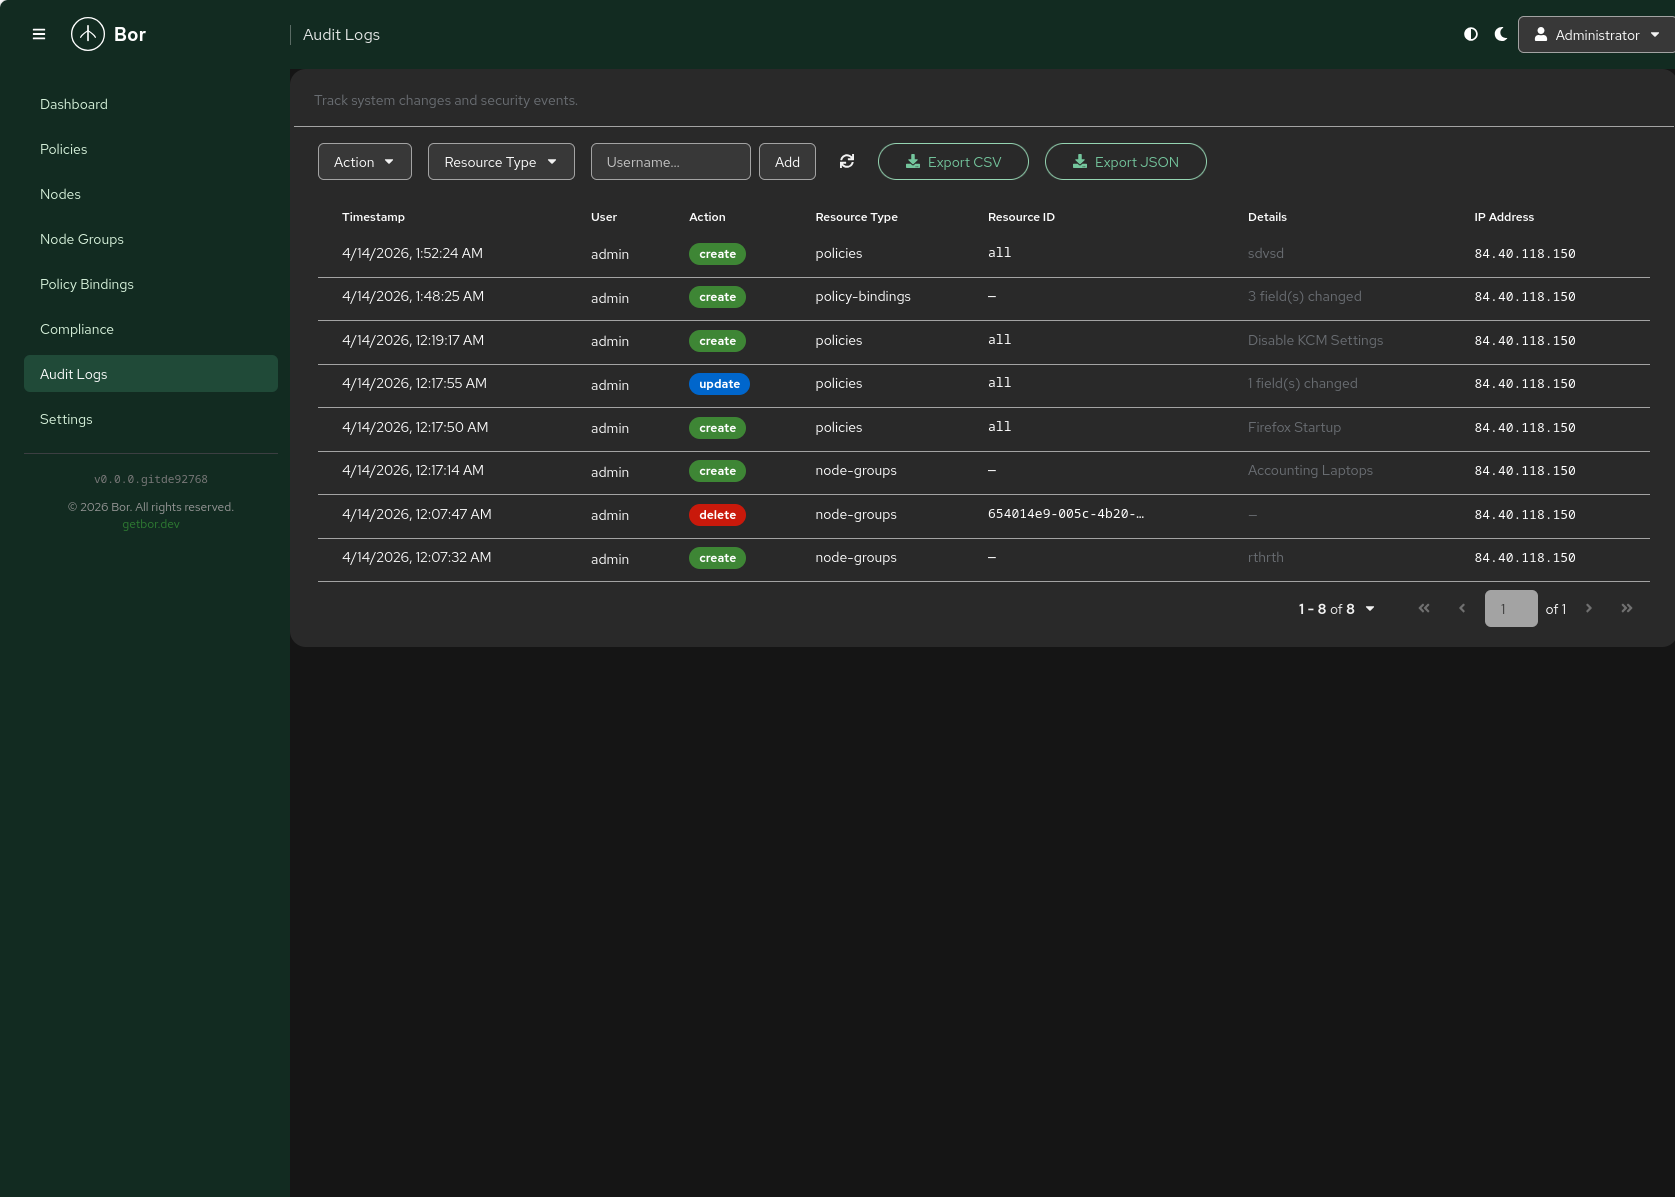The height and width of the screenshot is (1197, 1675).
Task: Switch theme with moon icon
Action: point(1501,34)
